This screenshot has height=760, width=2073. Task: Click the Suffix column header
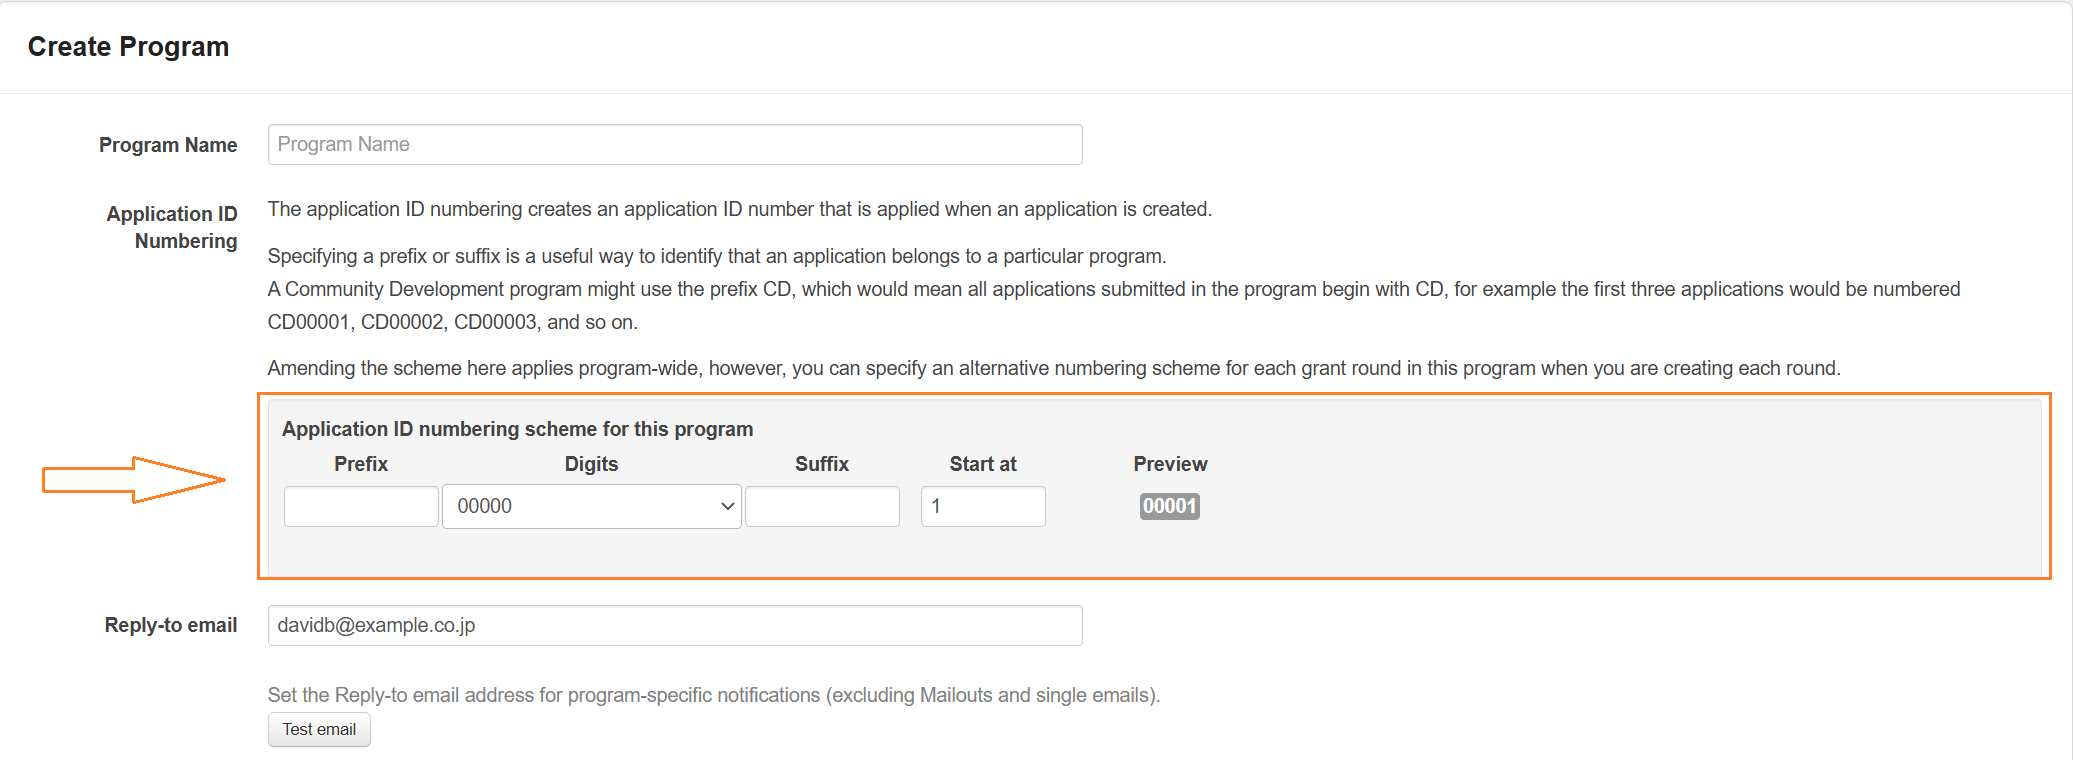click(x=822, y=464)
